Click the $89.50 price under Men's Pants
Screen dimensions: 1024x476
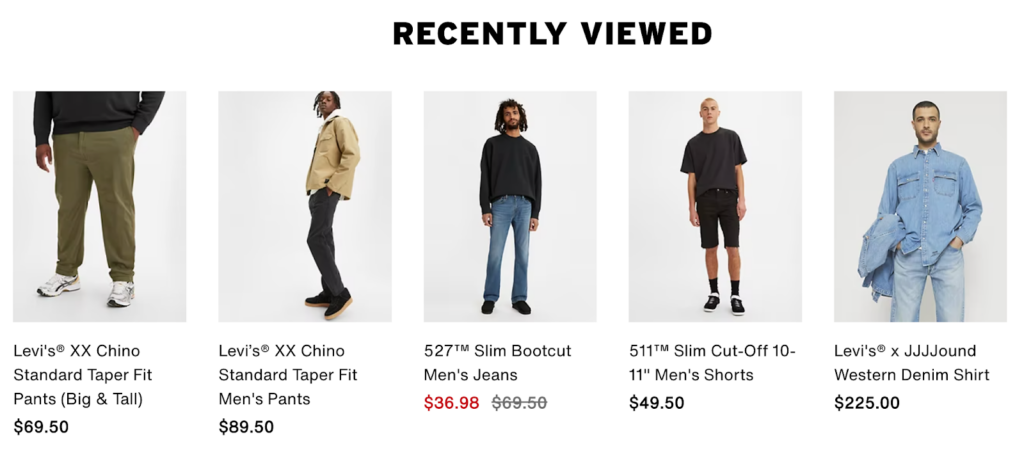(246, 427)
